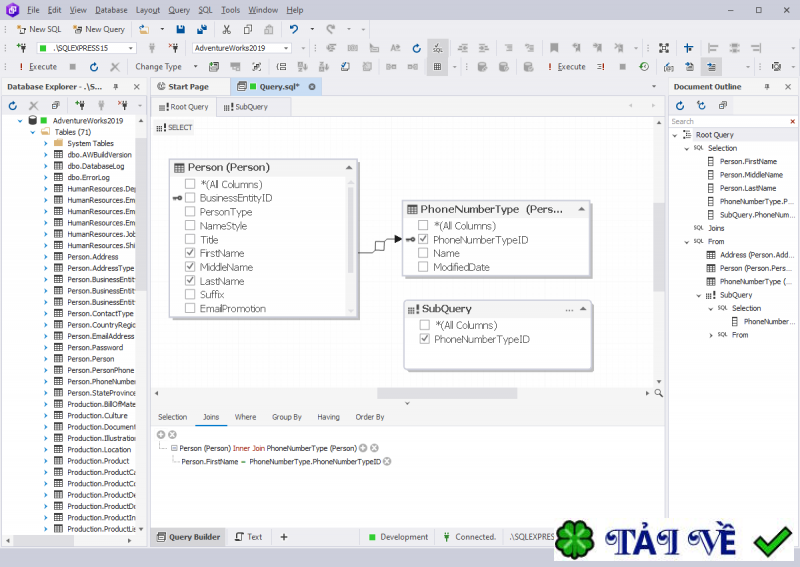The width and height of the screenshot is (800, 567).
Task: Expand the System Tables folder
Action: [x=45, y=143]
